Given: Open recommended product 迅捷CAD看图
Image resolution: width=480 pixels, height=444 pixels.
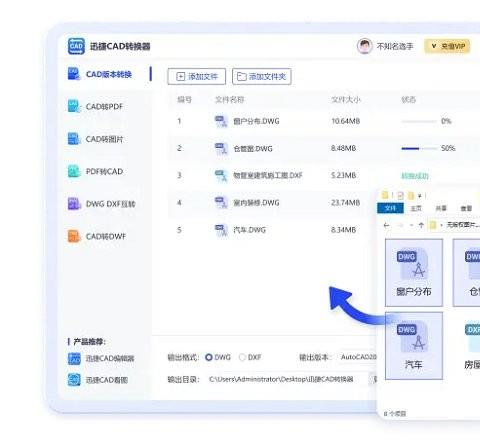Looking at the screenshot, I should tap(97, 380).
